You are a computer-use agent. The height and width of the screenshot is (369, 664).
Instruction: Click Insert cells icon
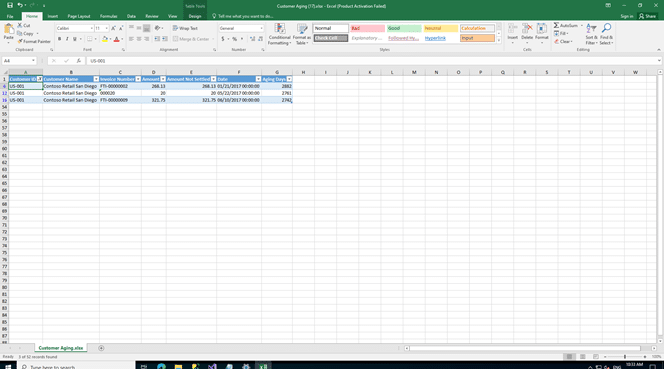512,34
